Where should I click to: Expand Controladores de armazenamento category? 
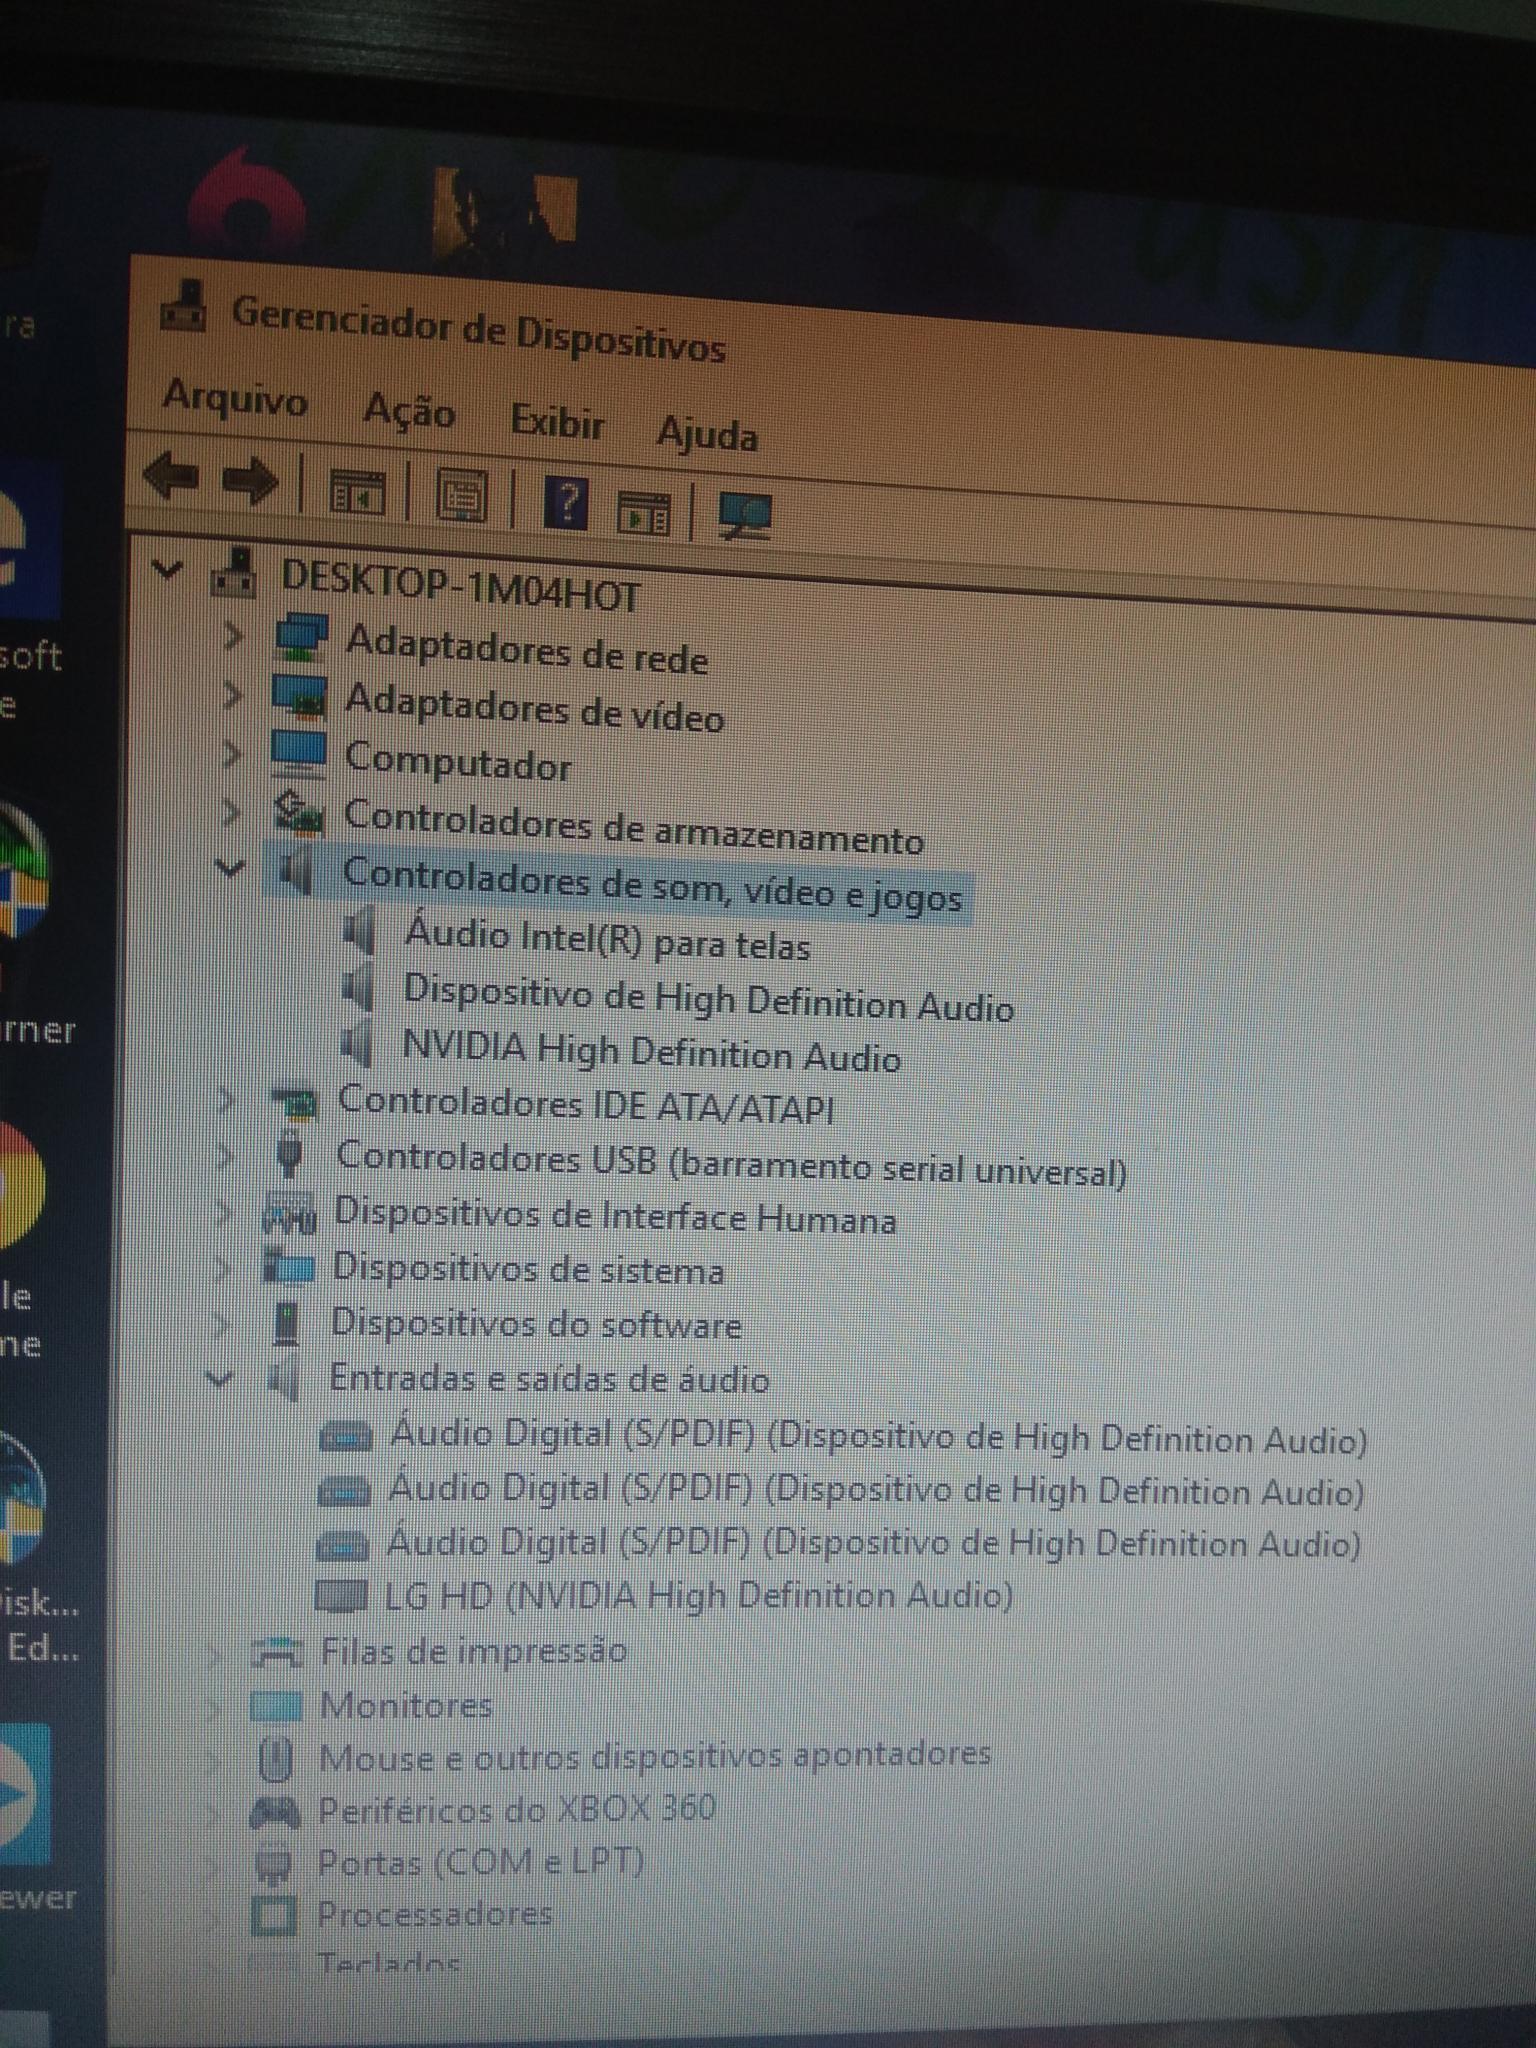pos(230,811)
